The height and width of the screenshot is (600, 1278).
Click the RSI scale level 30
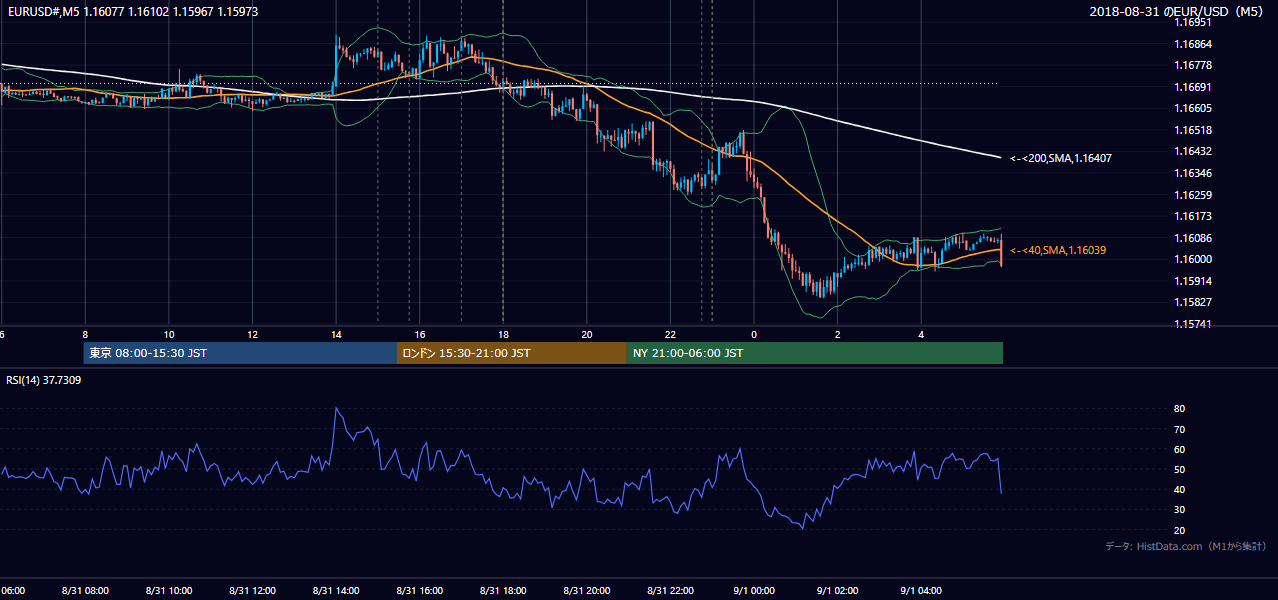[1179, 510]
